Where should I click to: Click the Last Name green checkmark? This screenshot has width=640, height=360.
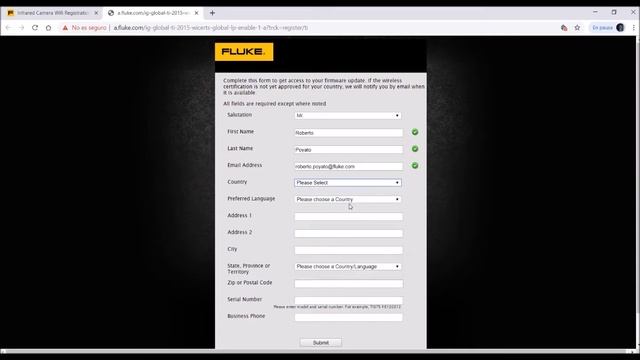tap(415, 149)
